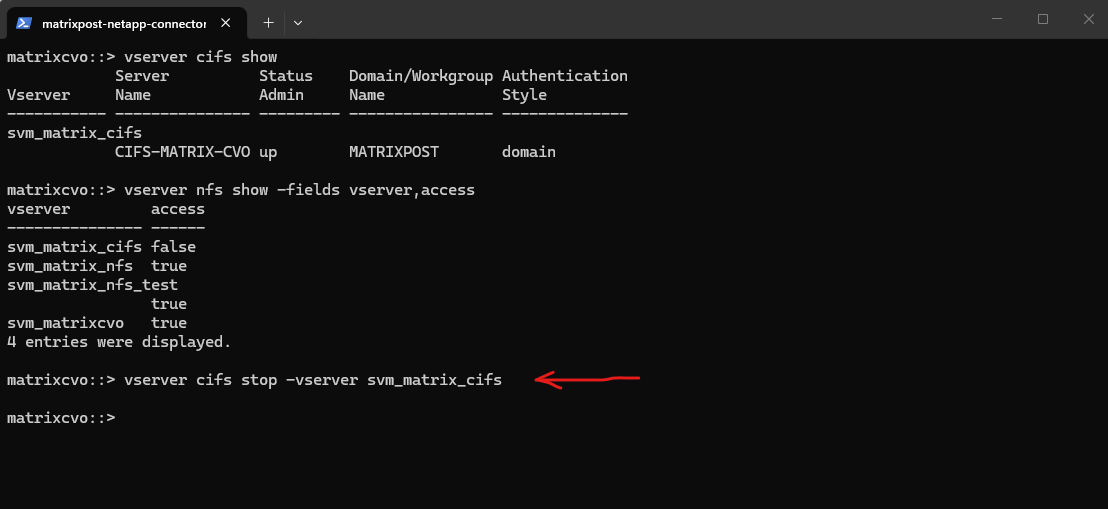1108x509 pixels.
Task: Click the "4 entries were displayed." line
Action: pos(118,342)
